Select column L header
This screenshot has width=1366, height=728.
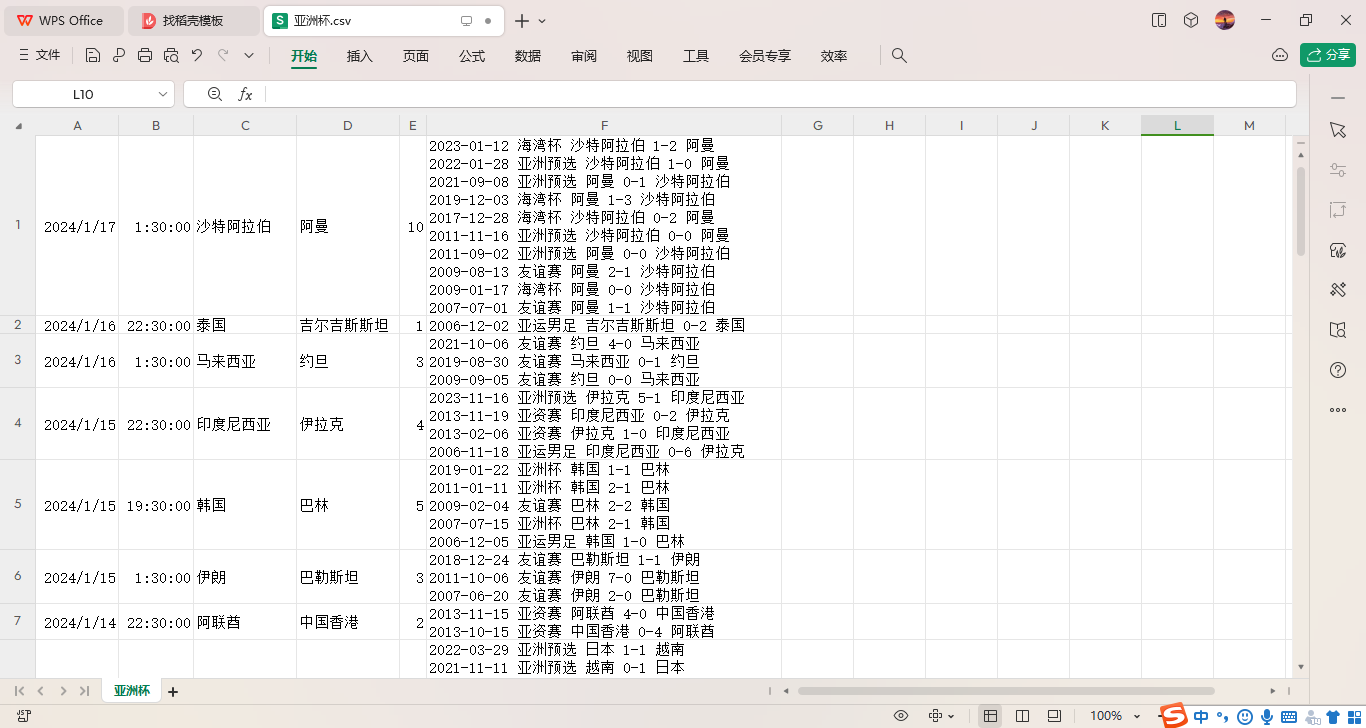coord(1177,125)
